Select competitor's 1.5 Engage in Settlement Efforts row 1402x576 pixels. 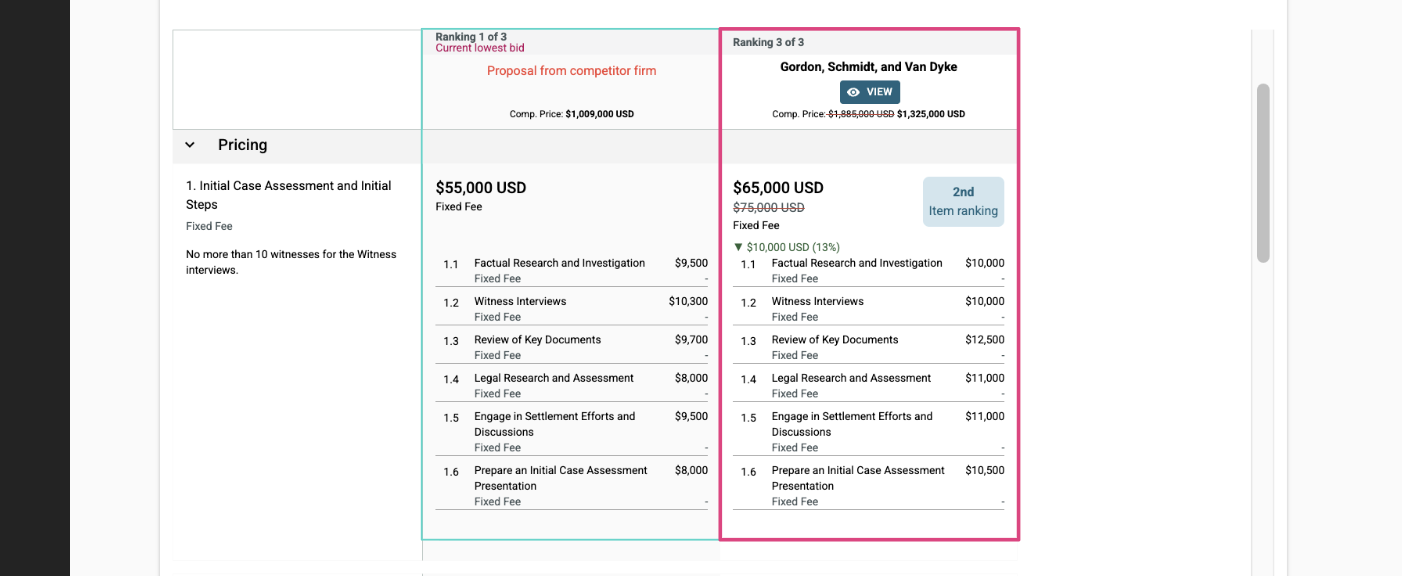[571, 431]
